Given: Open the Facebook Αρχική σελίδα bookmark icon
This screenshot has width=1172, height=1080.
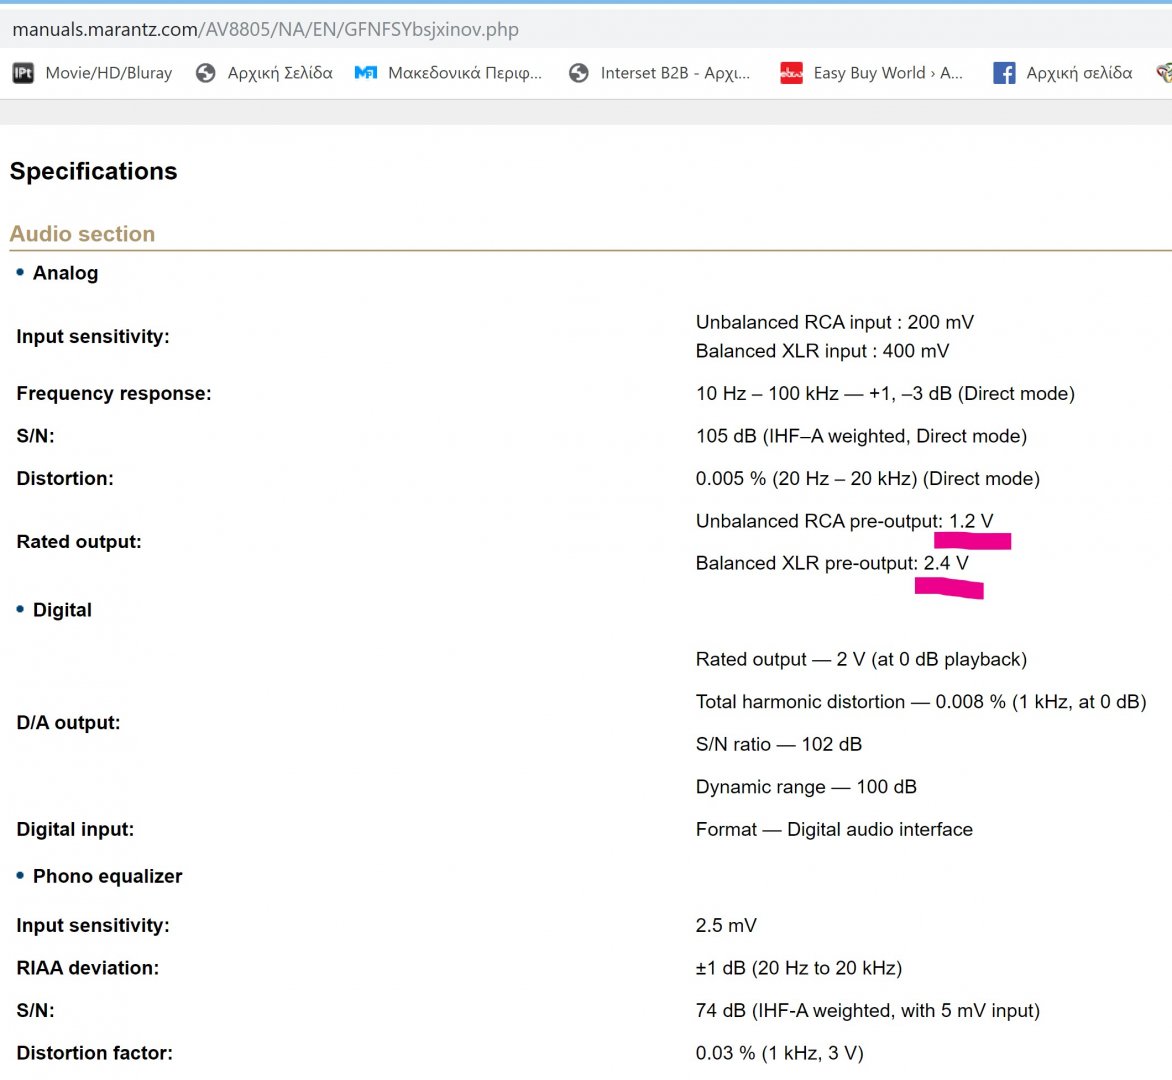Looking at the screenshot, I should pos(1004,72).
